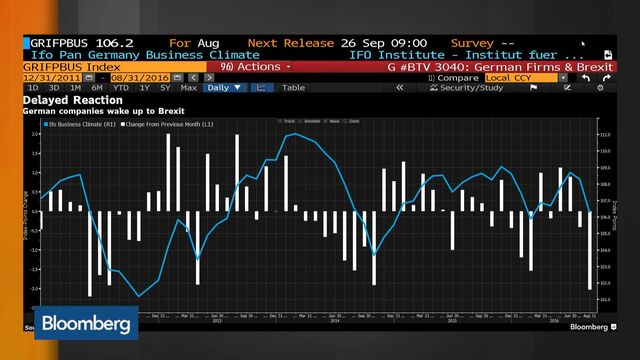Select the 1Y time range tab

[144, 88]
